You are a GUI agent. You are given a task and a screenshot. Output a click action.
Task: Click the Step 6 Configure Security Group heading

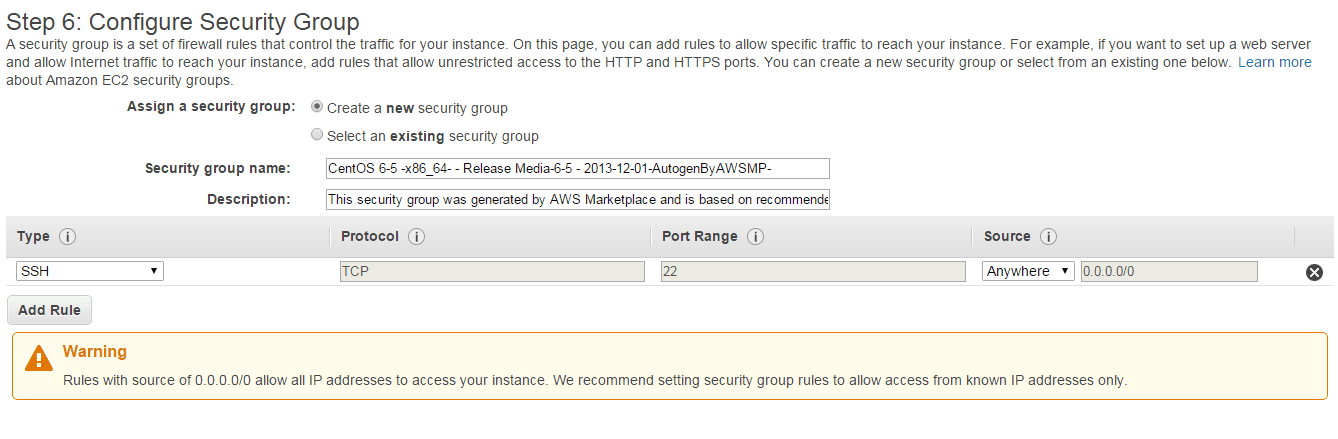183,21
